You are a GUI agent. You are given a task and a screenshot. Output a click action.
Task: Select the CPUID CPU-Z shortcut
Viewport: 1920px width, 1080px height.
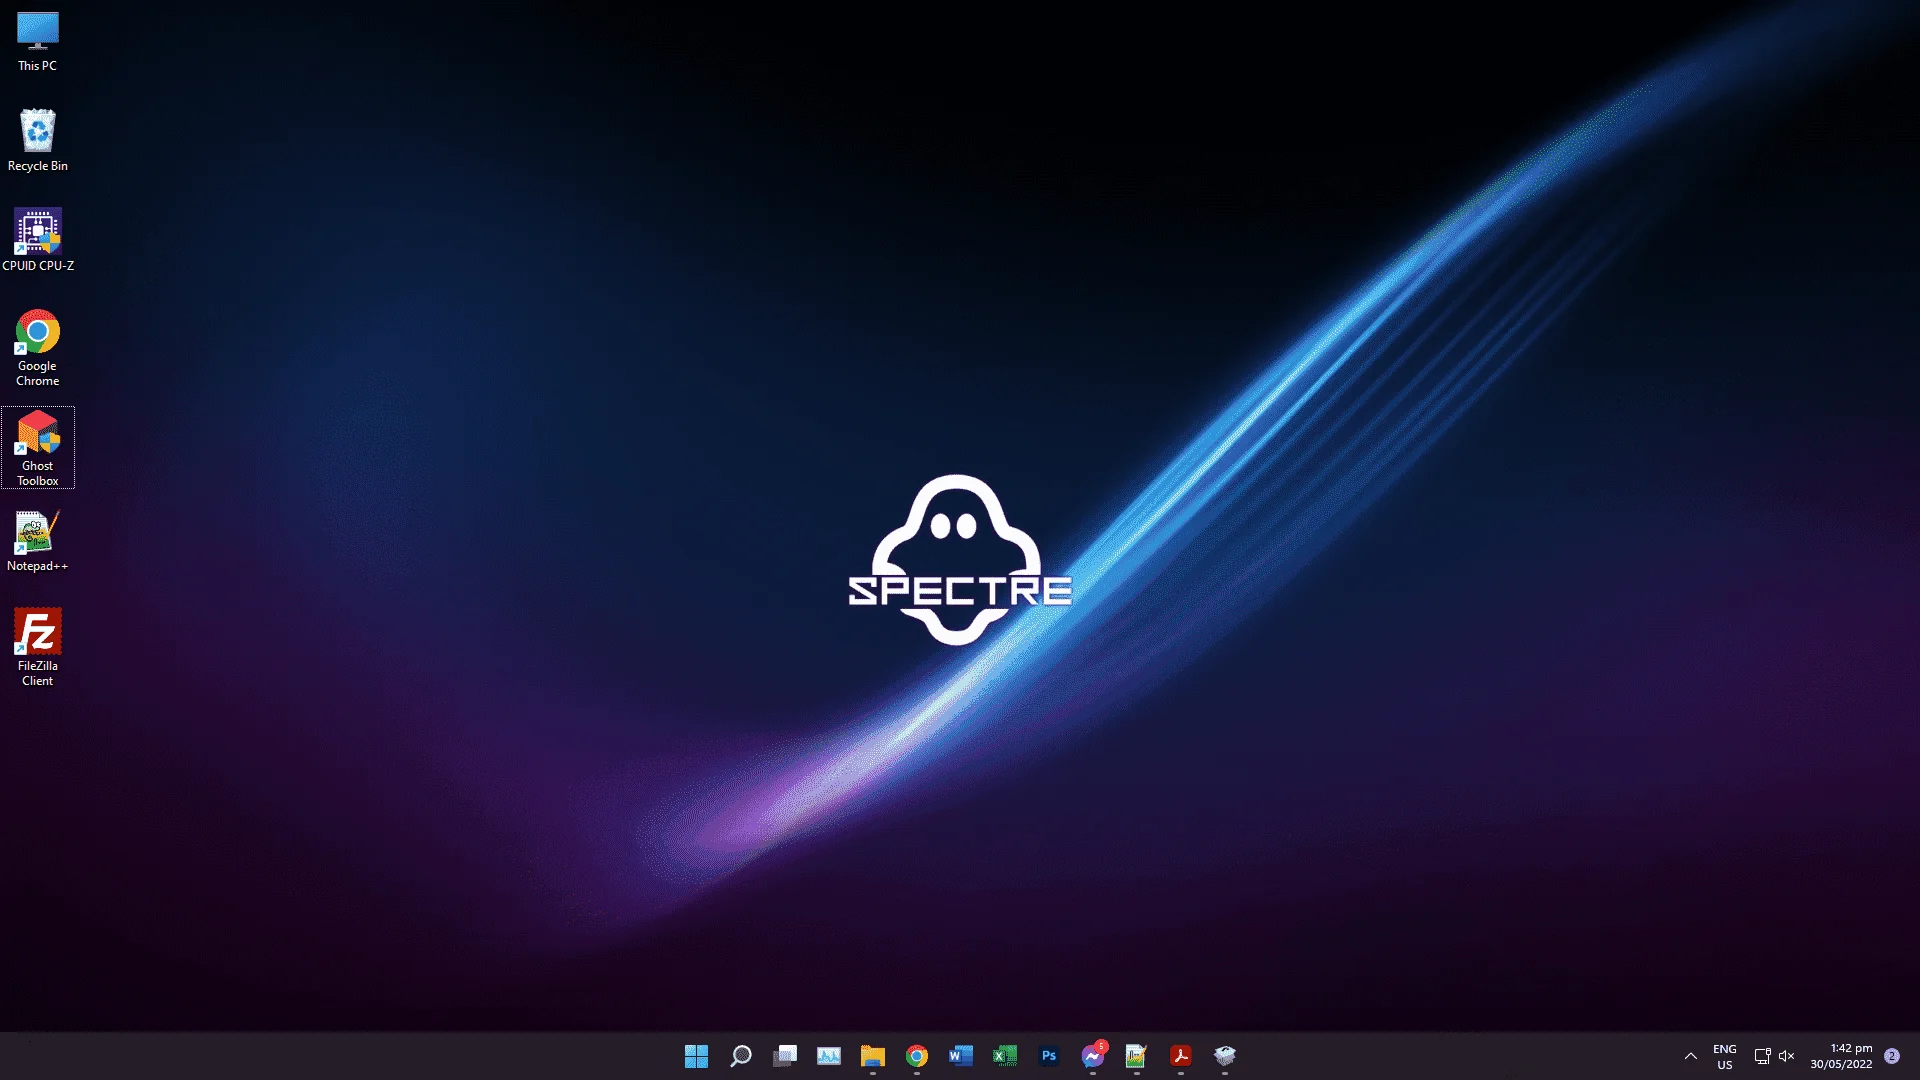click(x=38, y=240)
